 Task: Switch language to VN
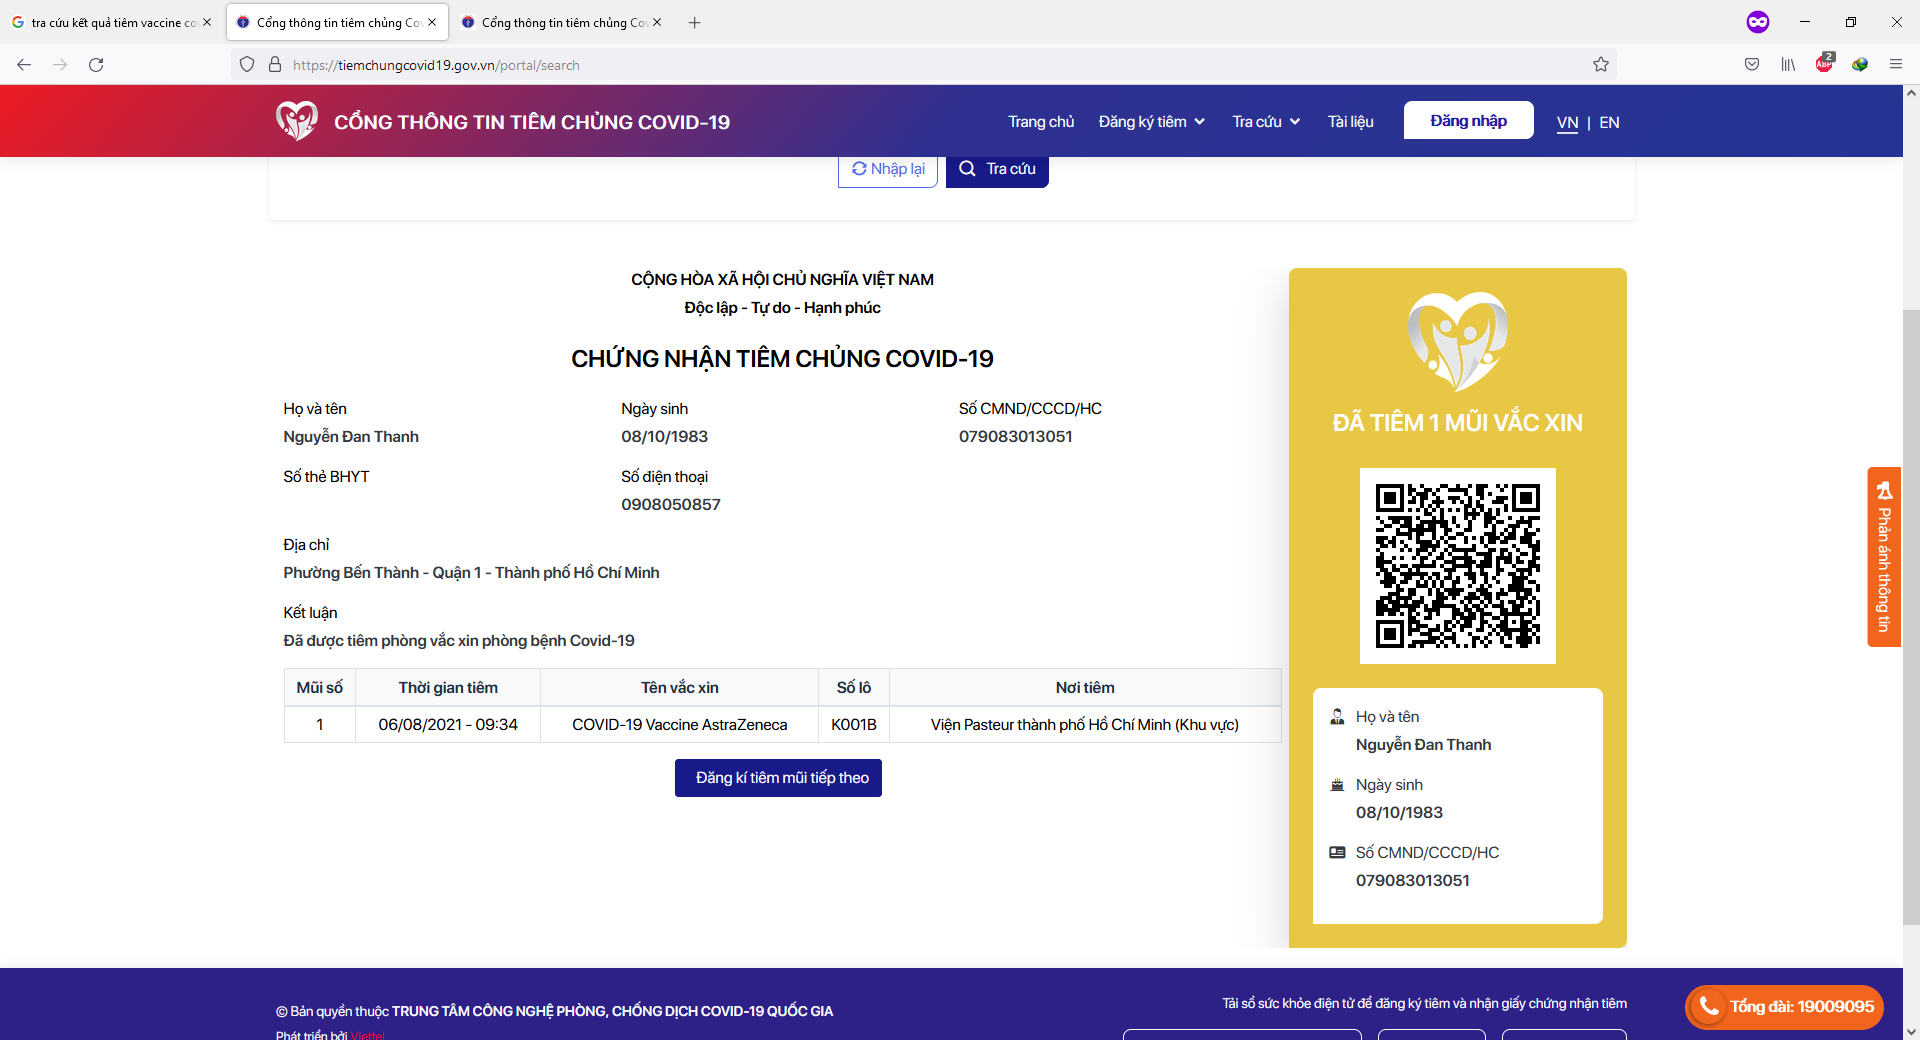(x=1567, y=122)
